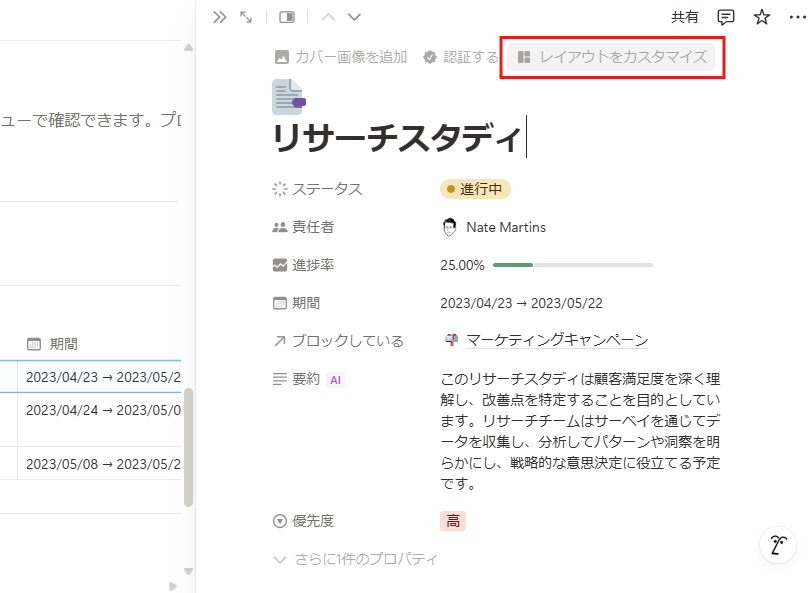Click the green progress bar
Viewport: 811px width, 593px height.
click(573, 265)
